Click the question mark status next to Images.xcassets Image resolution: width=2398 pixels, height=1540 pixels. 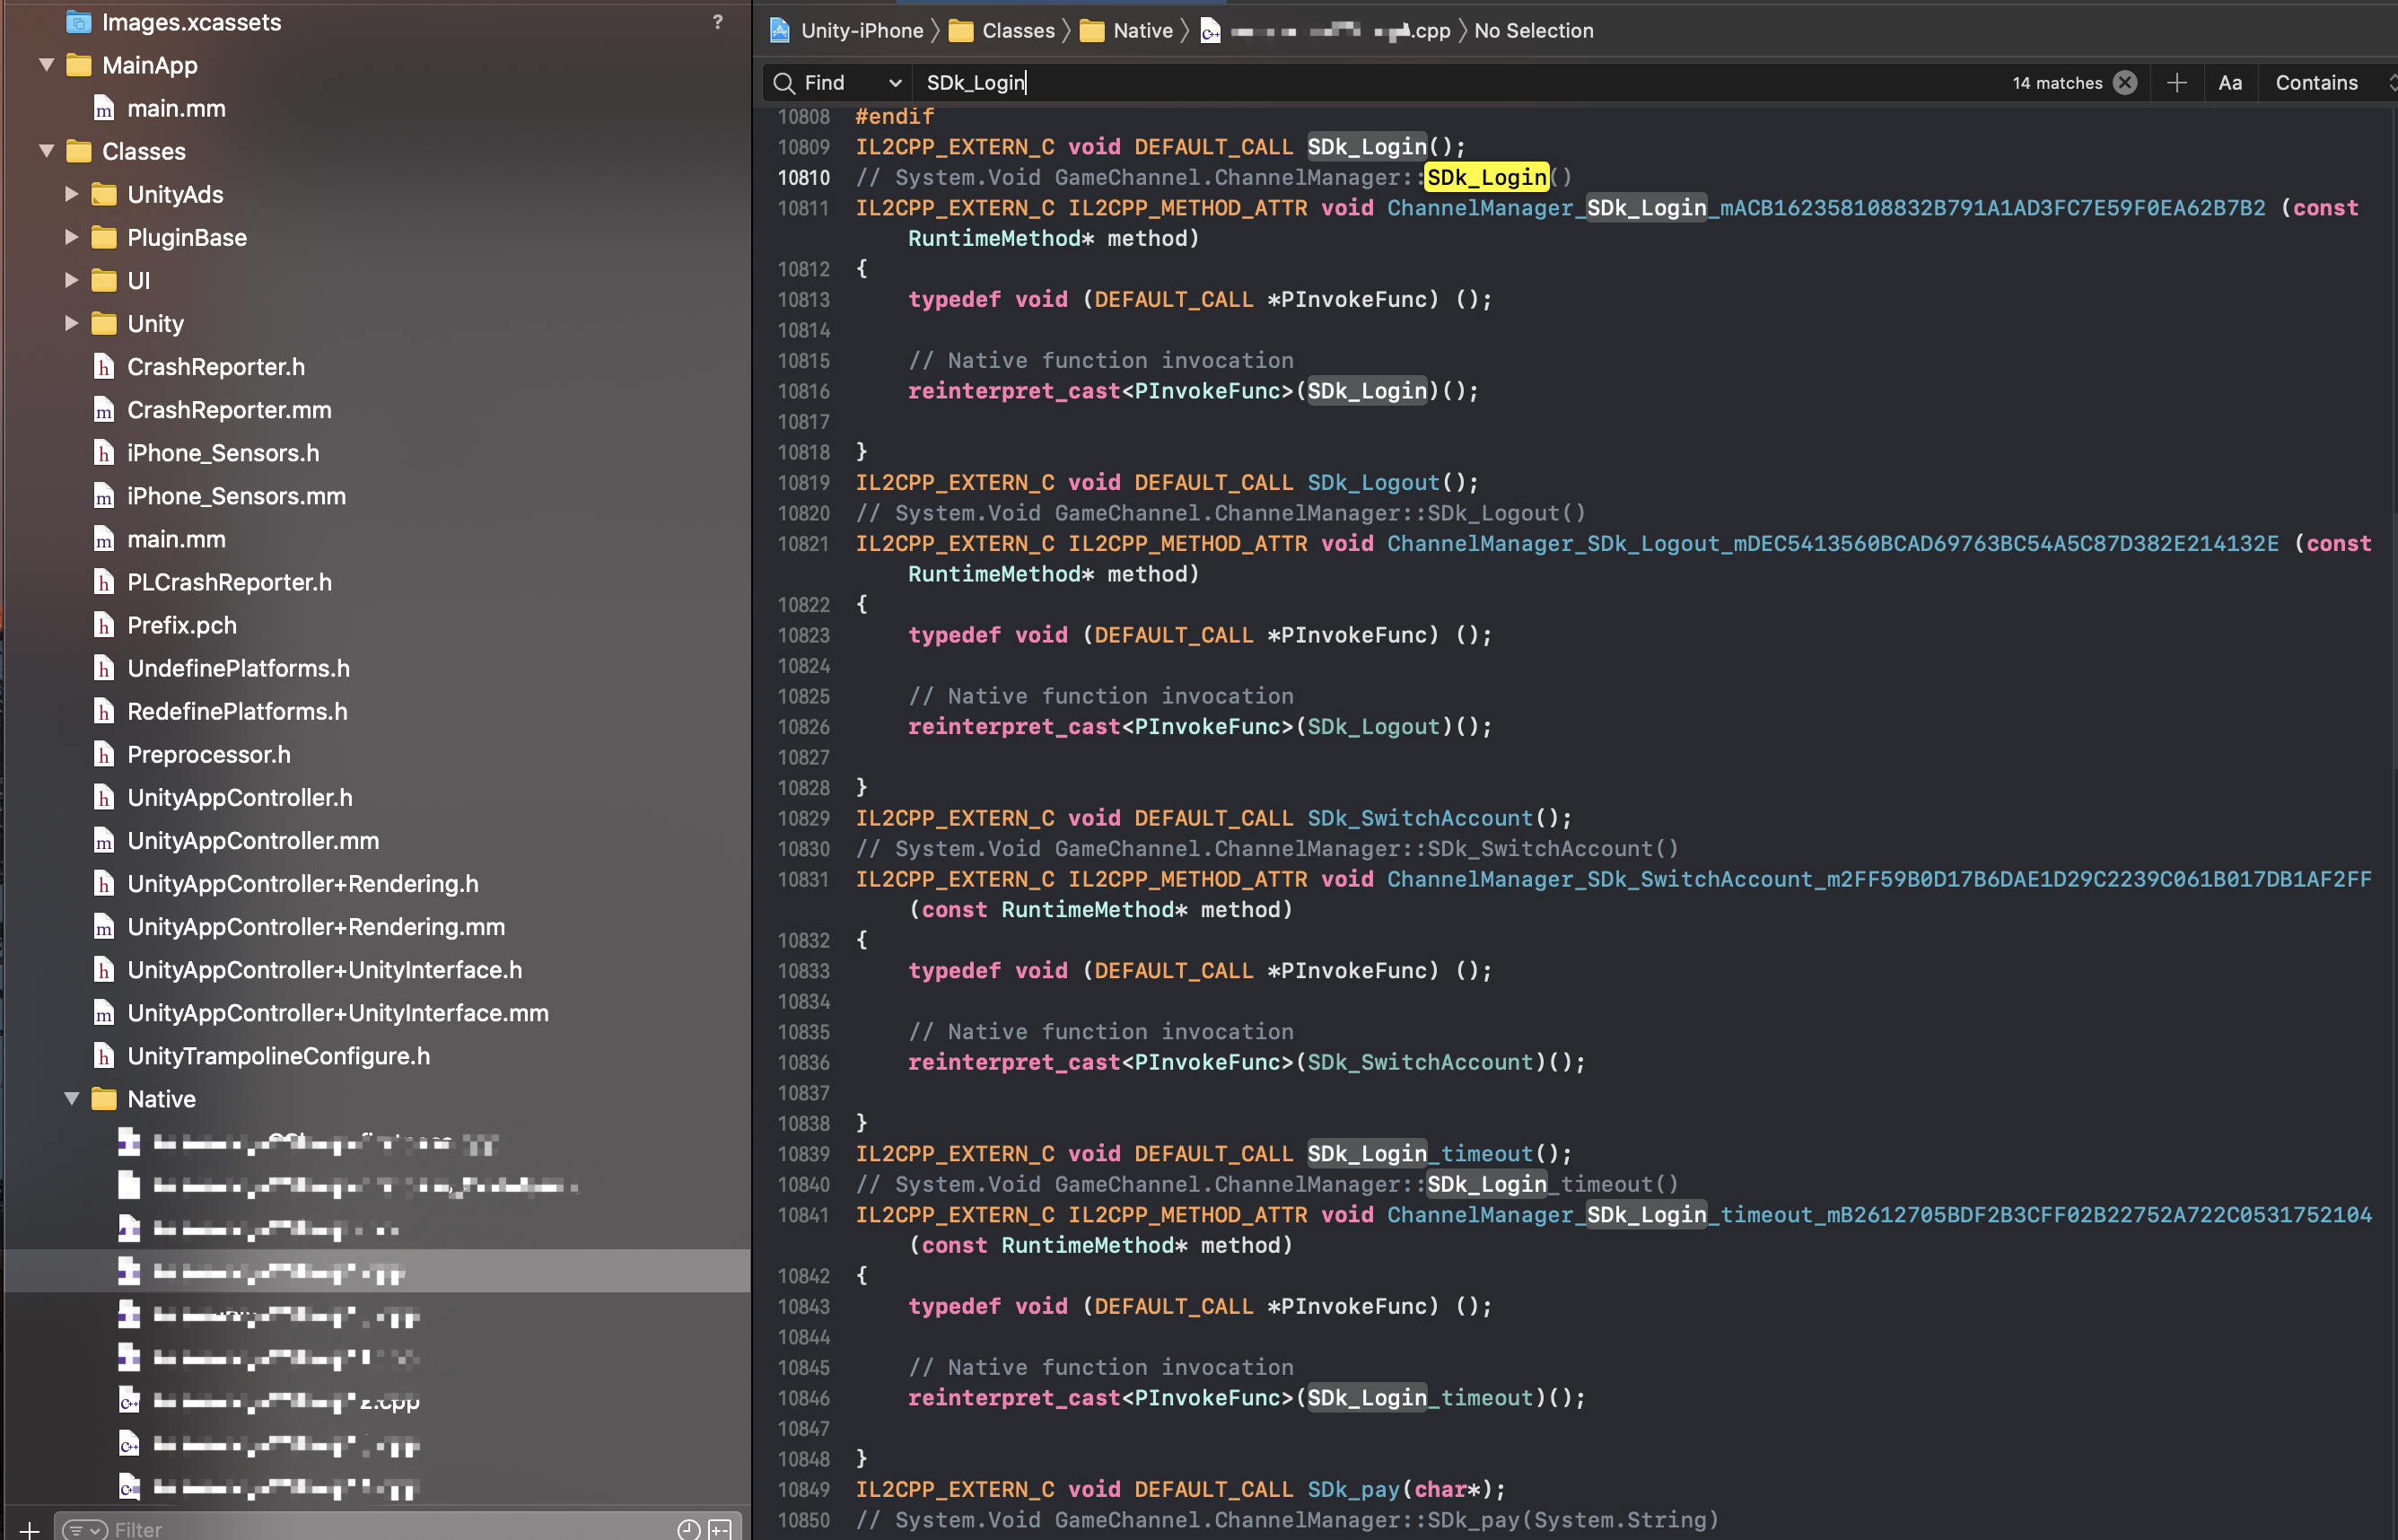[x=717, y=22]
